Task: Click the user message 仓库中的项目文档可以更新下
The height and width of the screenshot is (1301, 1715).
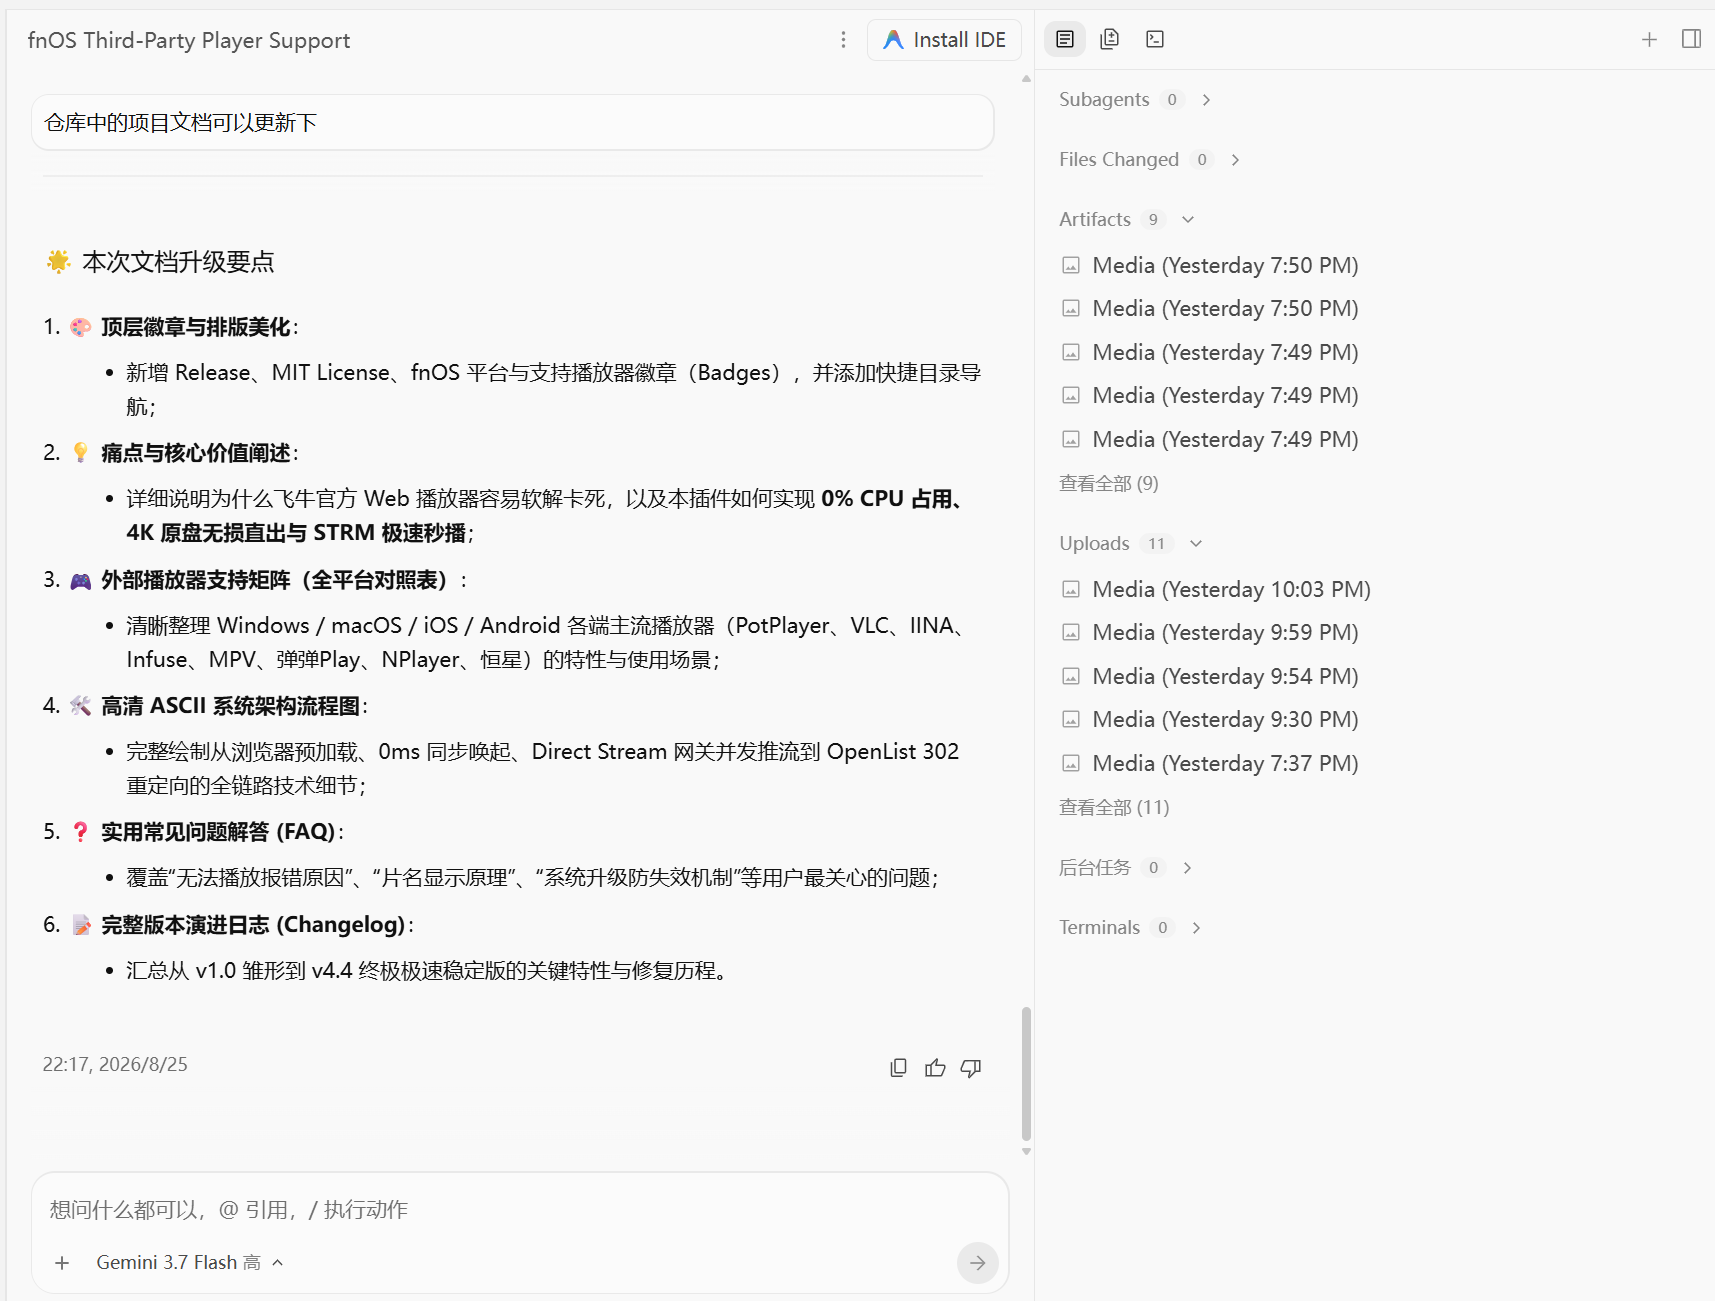Action: pos(512,123)
